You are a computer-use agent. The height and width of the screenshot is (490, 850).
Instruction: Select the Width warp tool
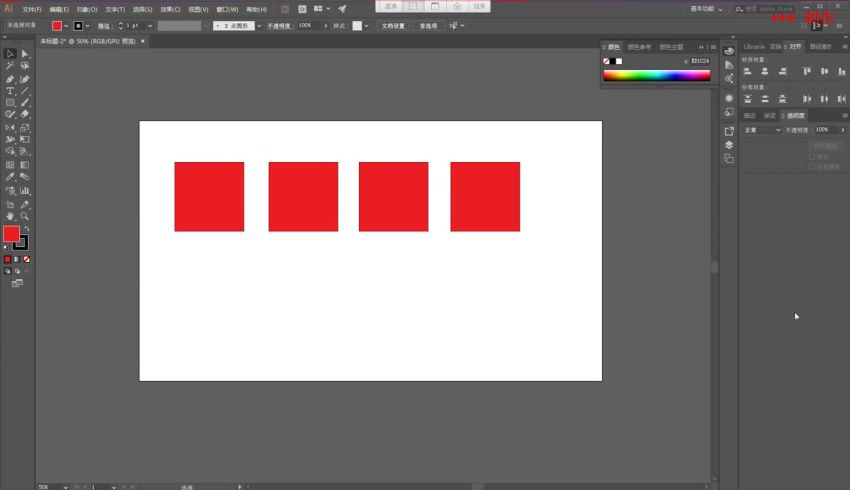(x=10, y=139)
